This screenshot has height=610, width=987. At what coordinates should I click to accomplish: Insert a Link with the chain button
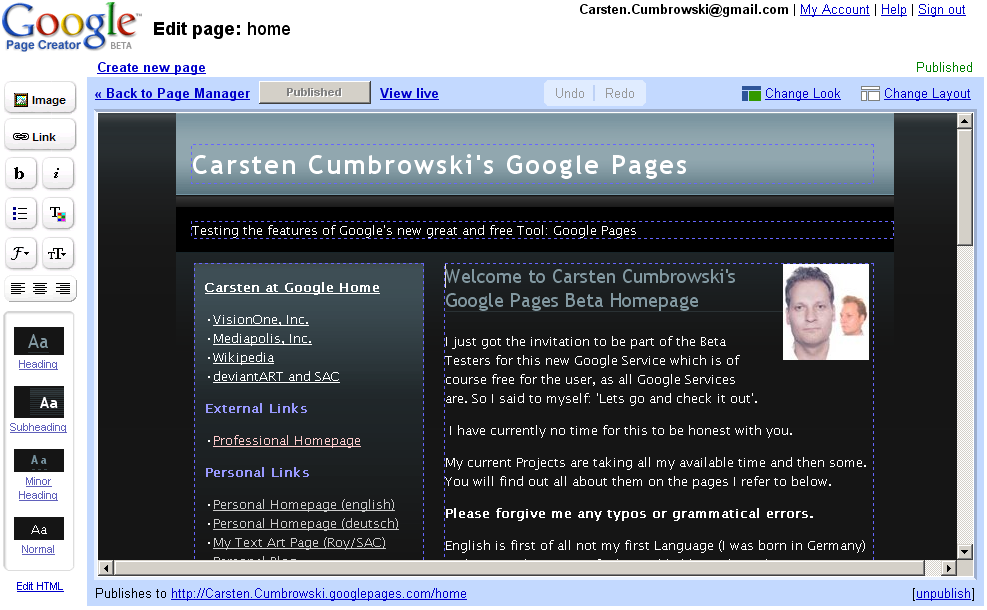[x=40, y=136]
